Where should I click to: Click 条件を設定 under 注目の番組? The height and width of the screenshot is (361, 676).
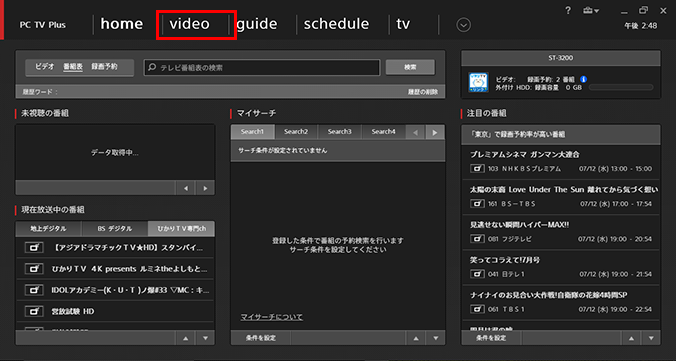(x=491, y=338)
